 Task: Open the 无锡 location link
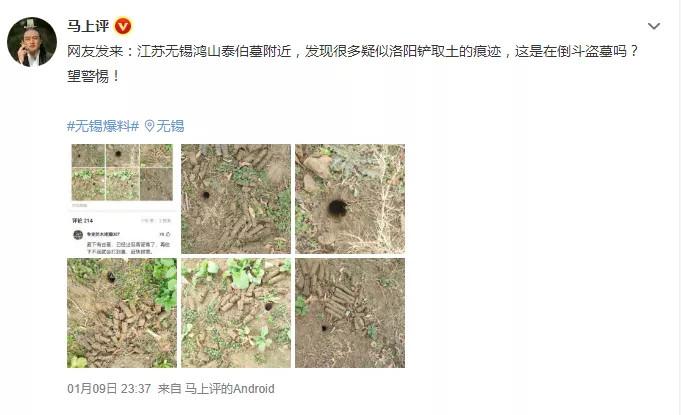coord(170,126)
